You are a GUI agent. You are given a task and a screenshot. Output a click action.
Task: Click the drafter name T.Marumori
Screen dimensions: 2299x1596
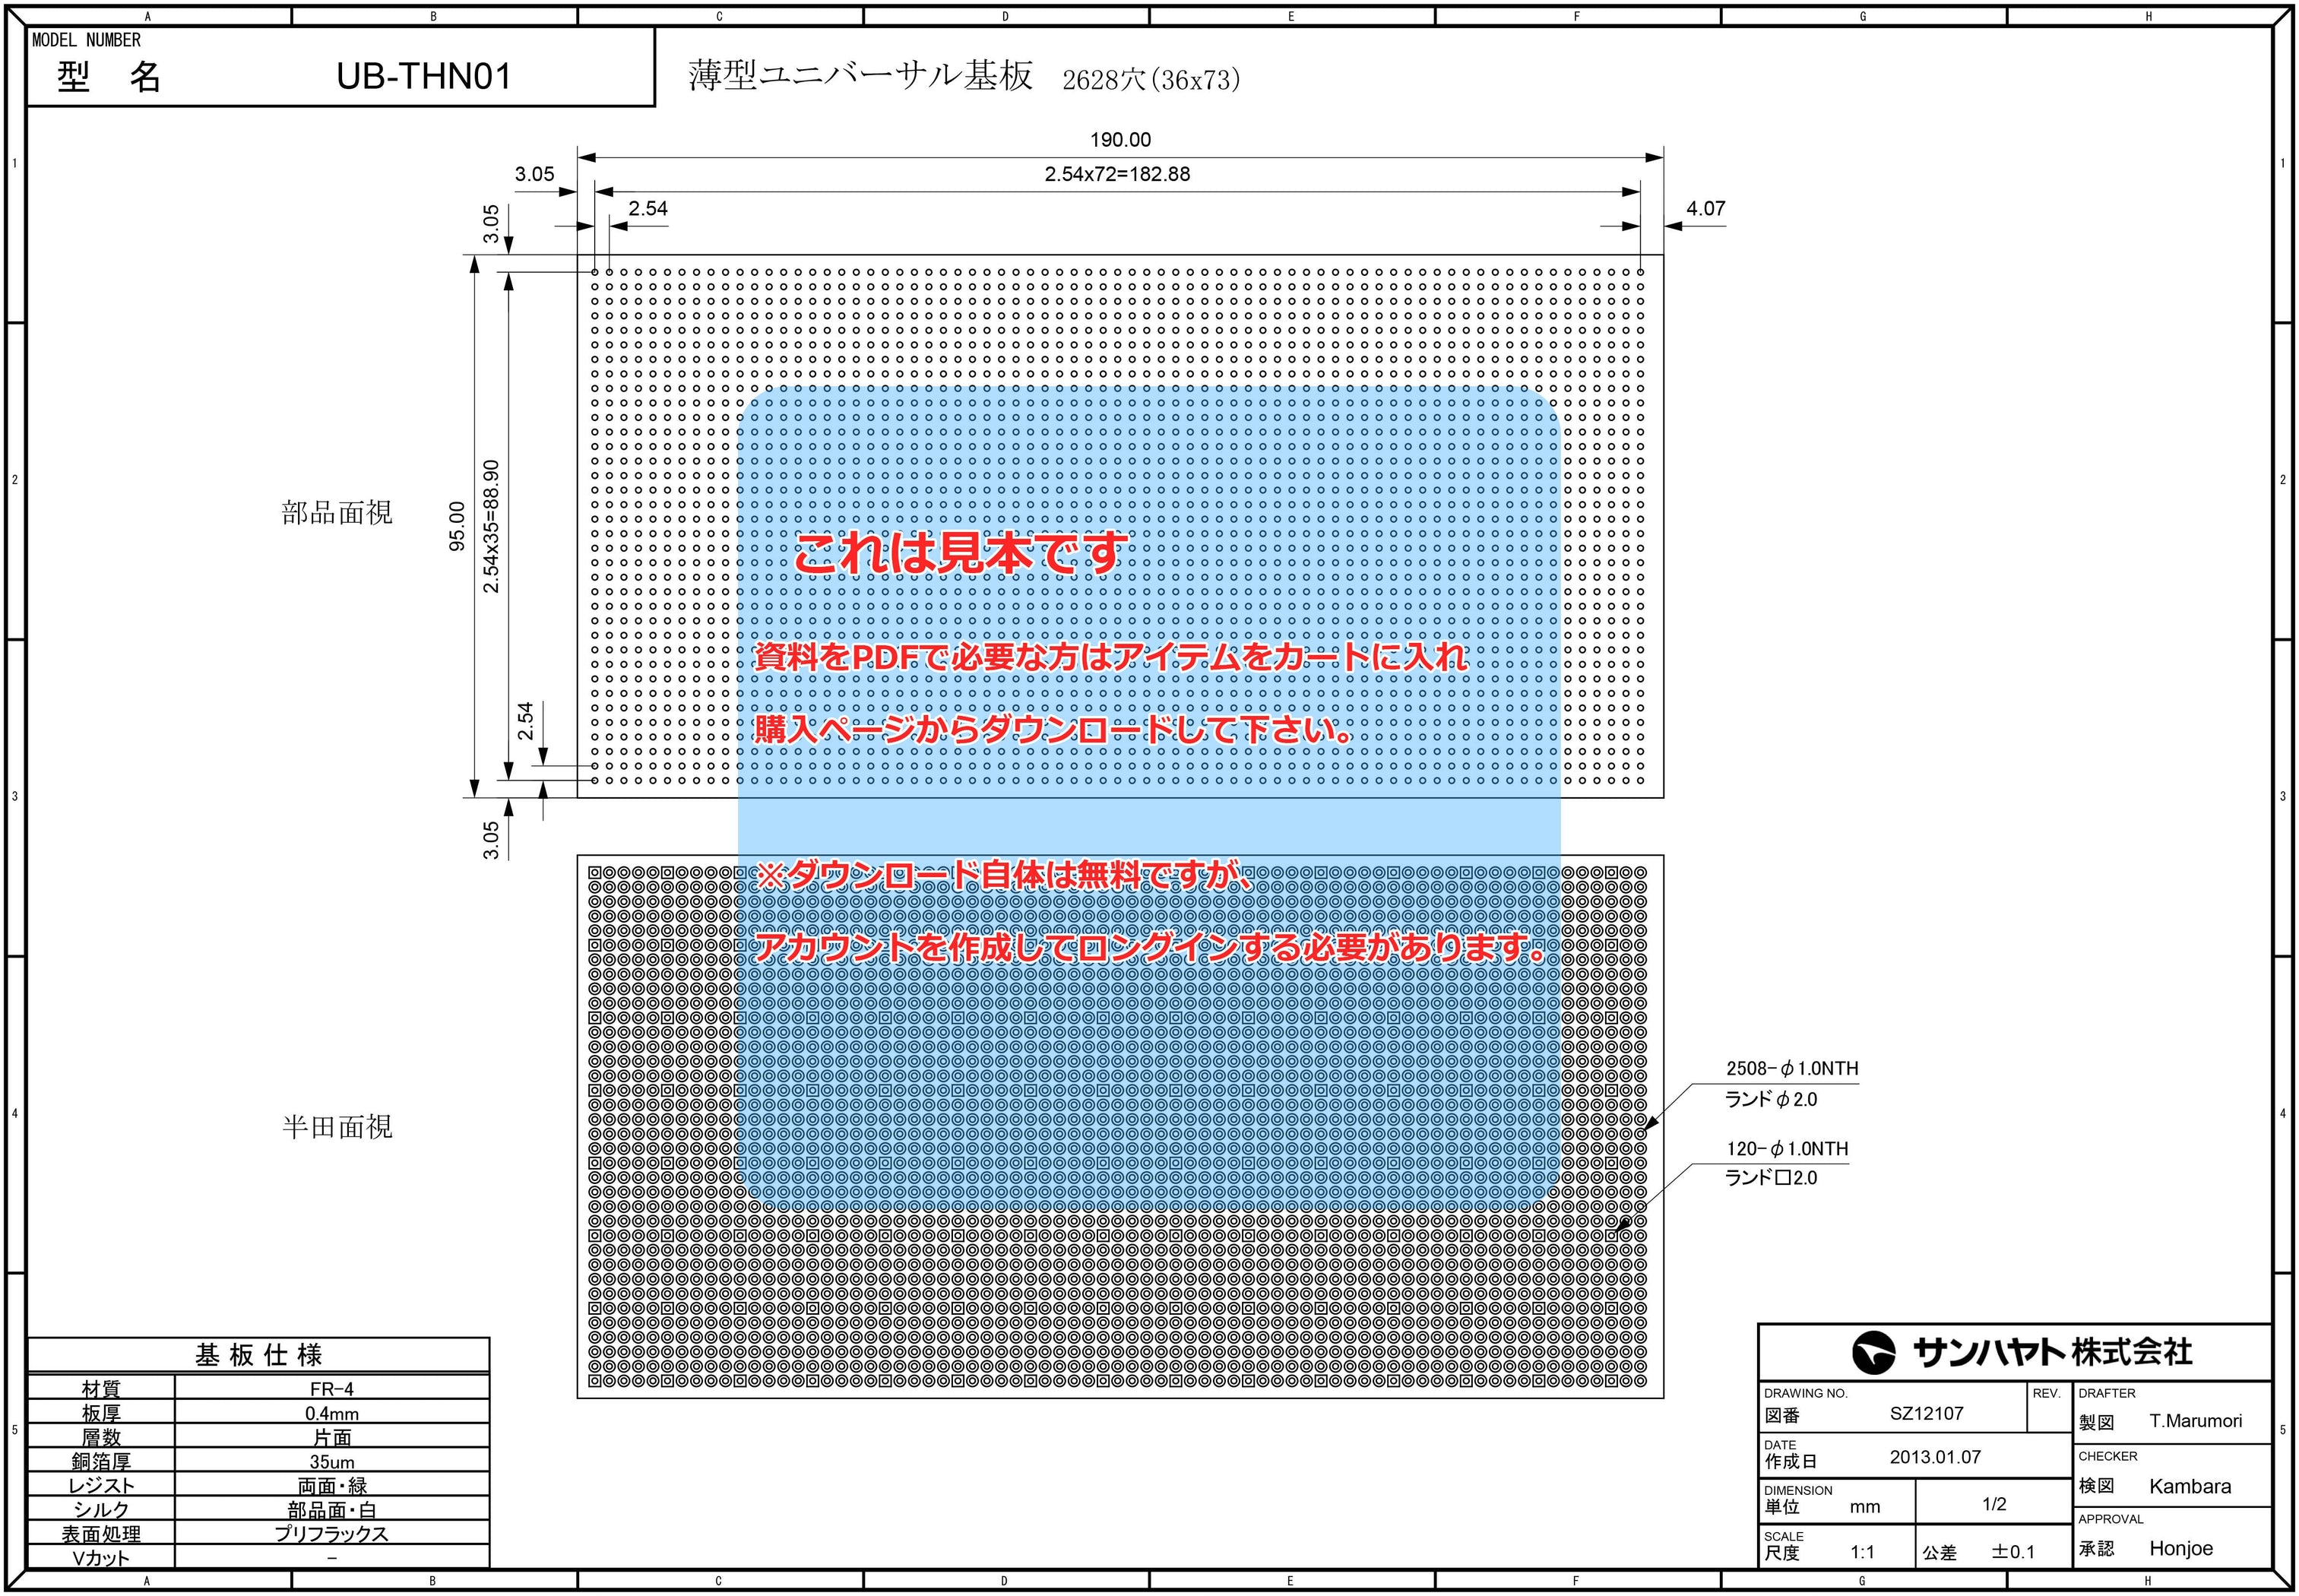coord(2196,1421)
